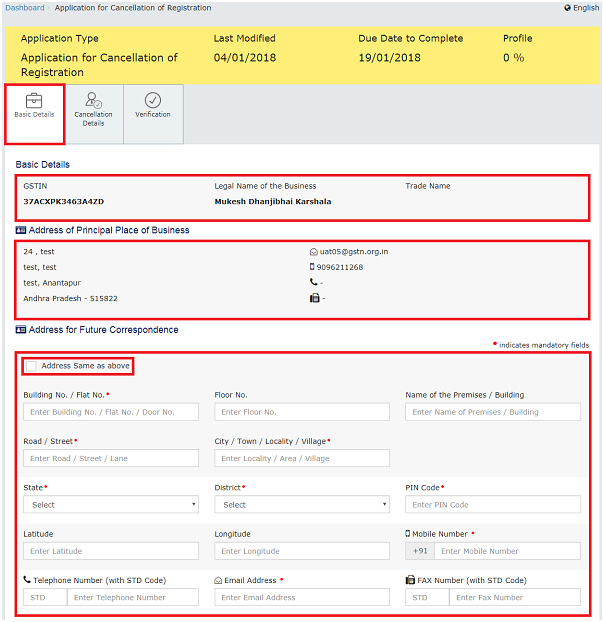The width and height of the screenshot is (604, 622).
Task: Click the GSTIN value 37ACXPK3463A4ZD
Action: tap(63, 202)
